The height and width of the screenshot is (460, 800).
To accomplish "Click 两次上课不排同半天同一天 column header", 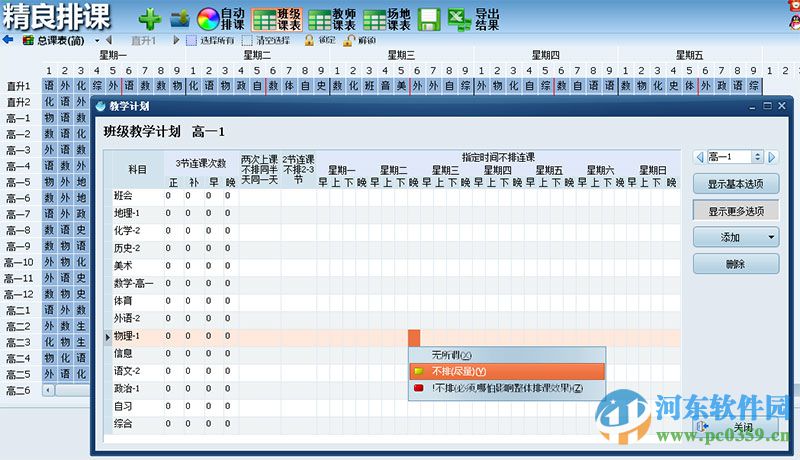I will tap(259, 169).
